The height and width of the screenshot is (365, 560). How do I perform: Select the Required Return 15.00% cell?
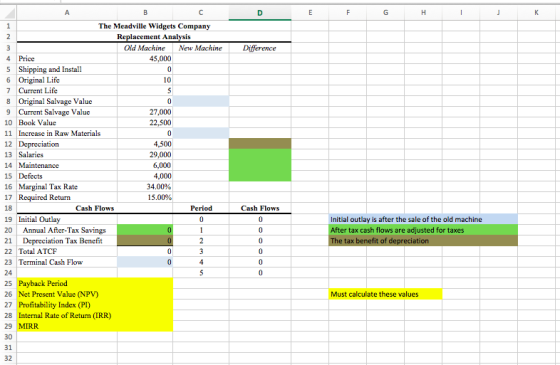coord(145,198)
